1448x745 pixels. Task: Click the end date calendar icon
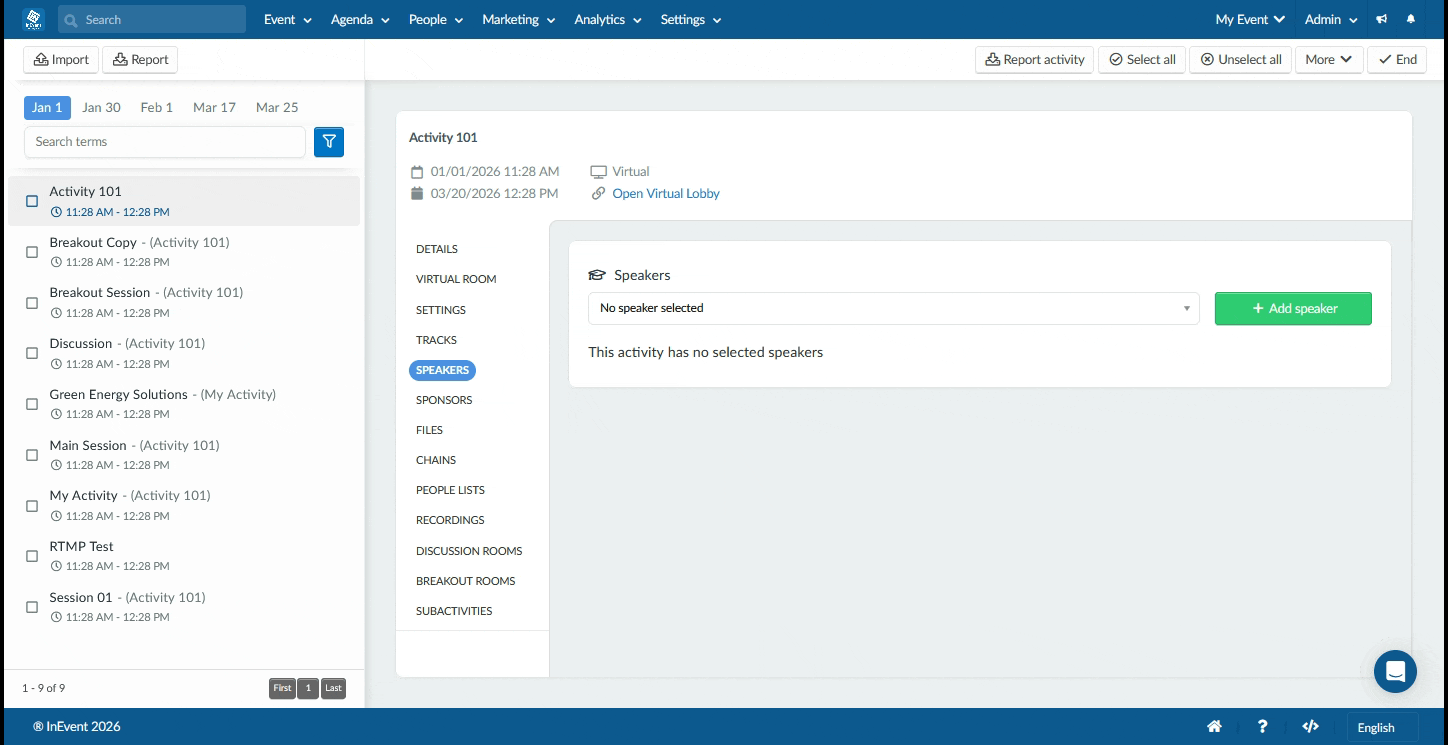417,194
